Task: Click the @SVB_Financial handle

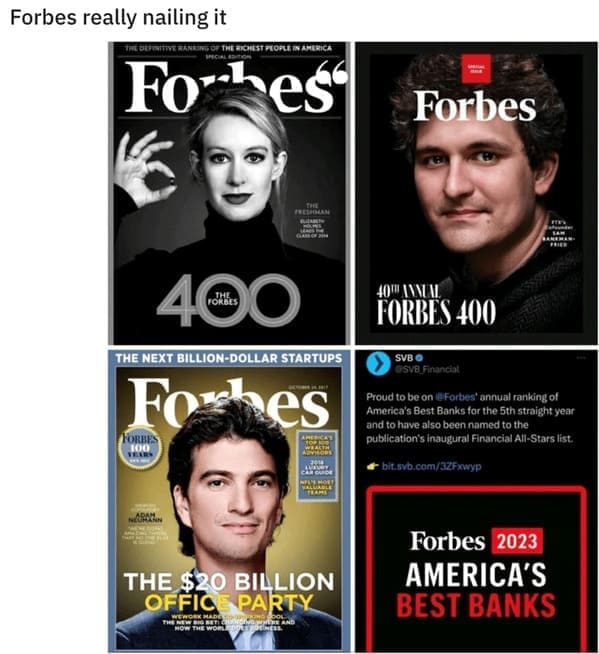Action: click(x=427, y=369)
